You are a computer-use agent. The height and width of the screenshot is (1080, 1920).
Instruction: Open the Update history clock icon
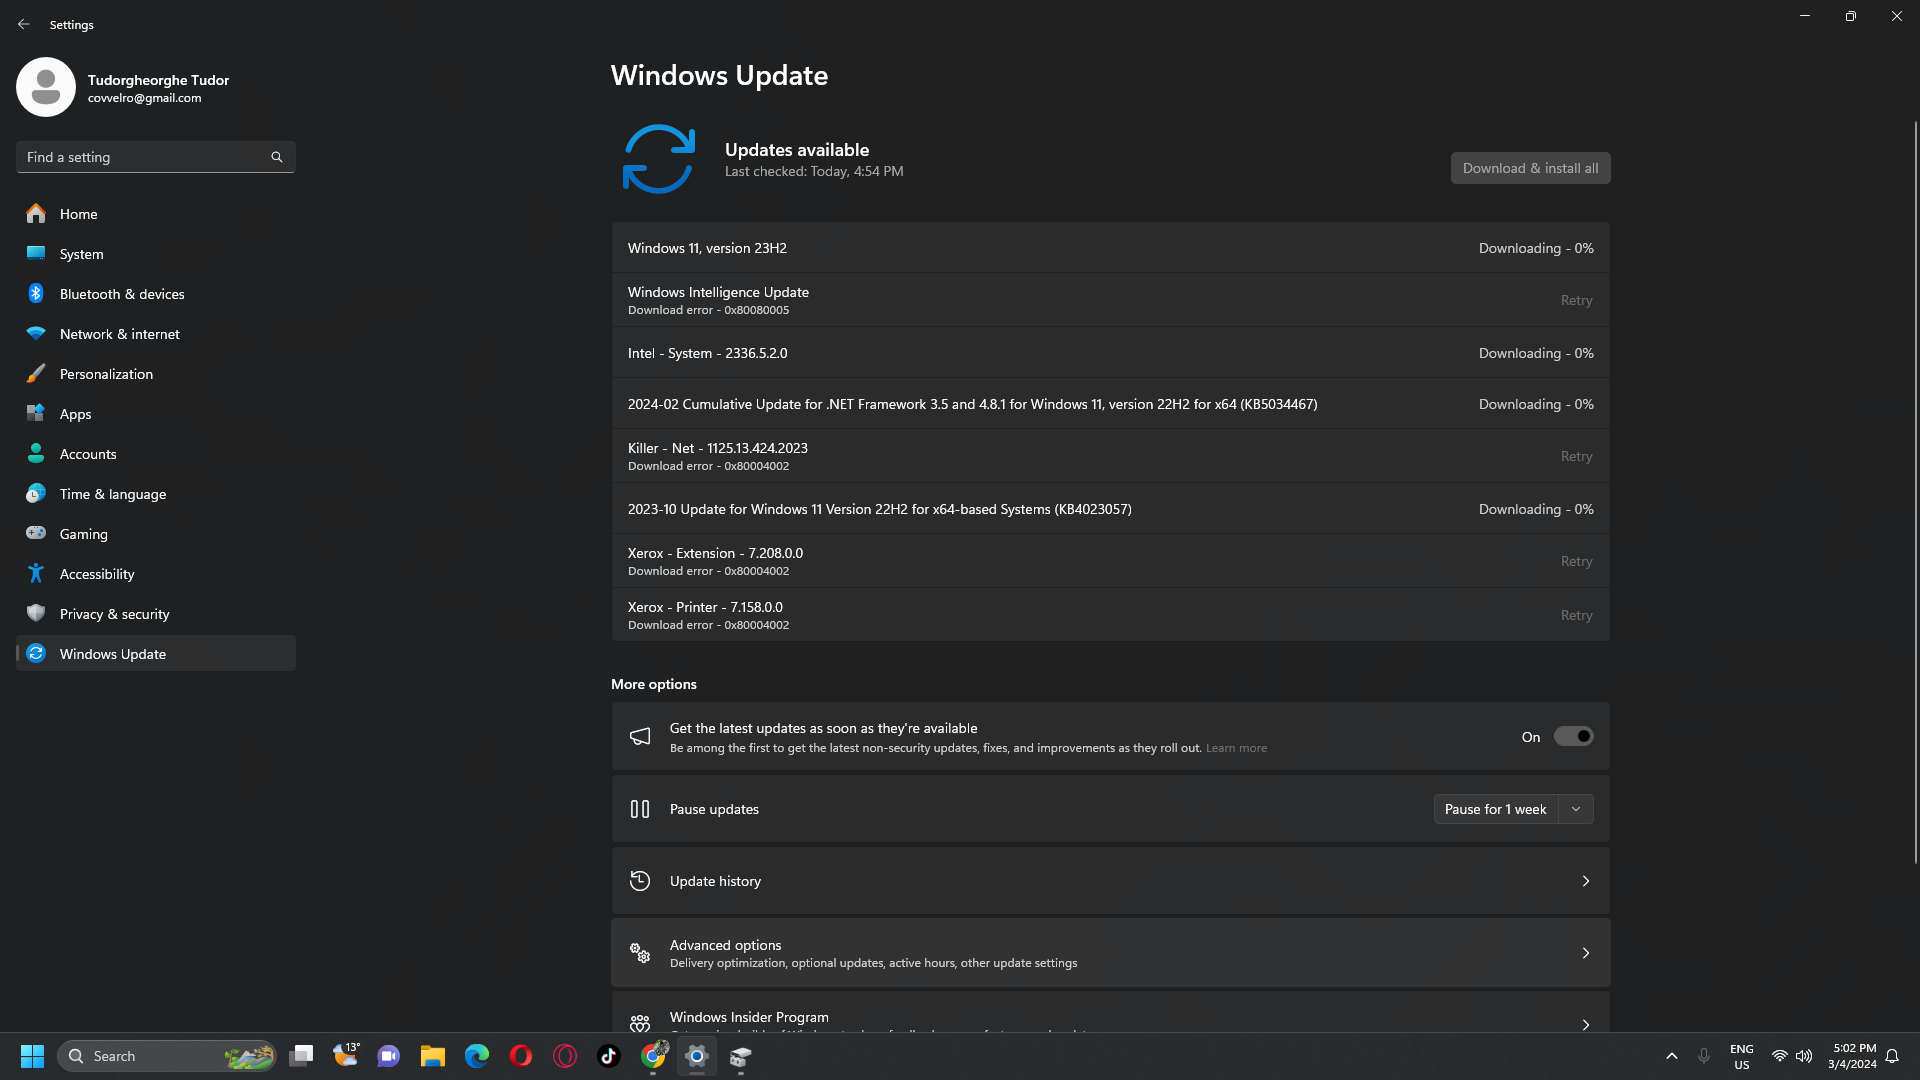[x=640, y=880]
